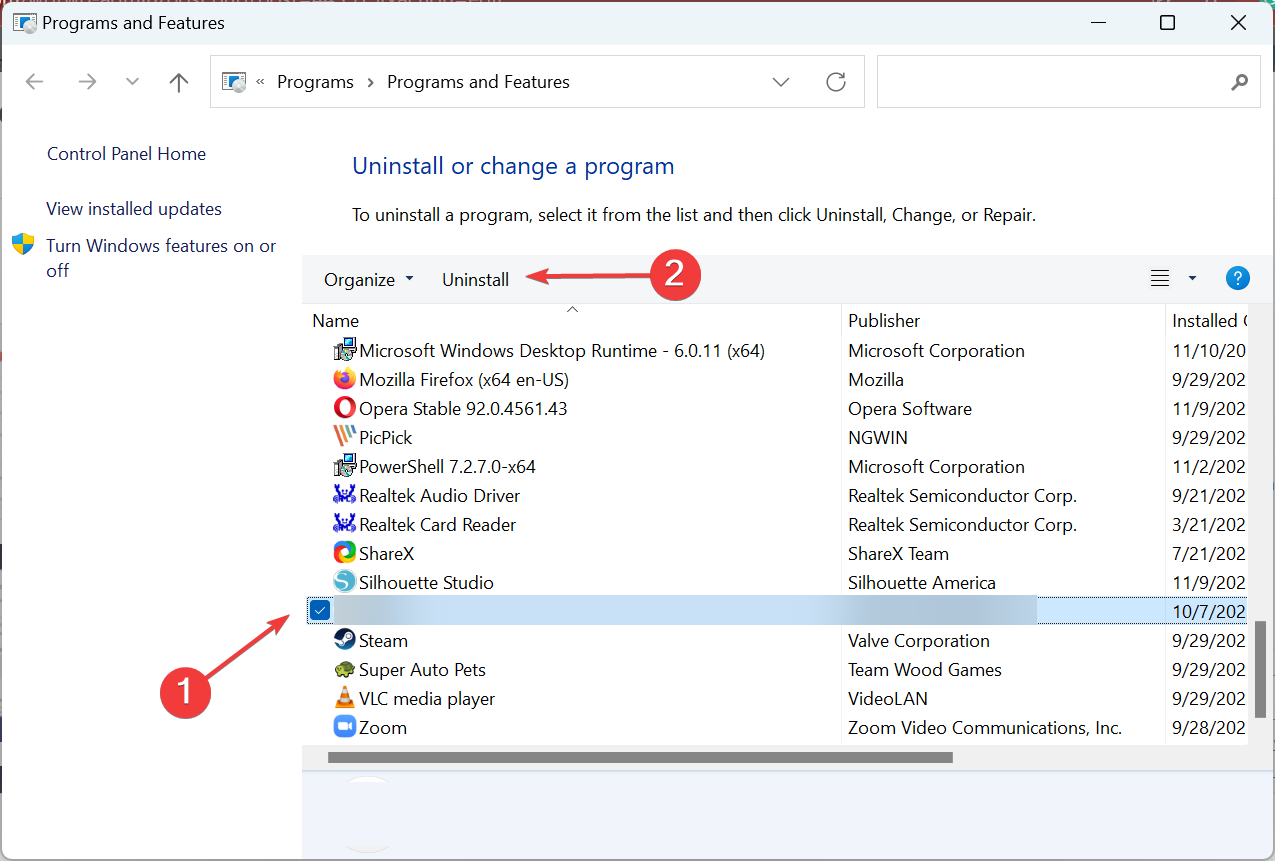Screen dimensions: 1275x861
Task: Select the Silhouette Studio entry
Action: pyautogui.click(x=426, y=583)
